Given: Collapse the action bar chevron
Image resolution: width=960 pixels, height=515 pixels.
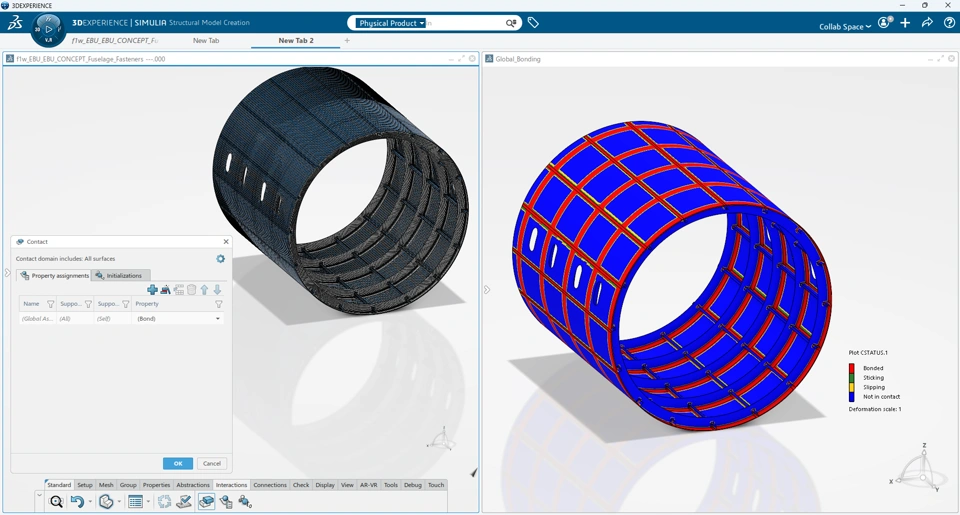Looking at the screenshot, I should tap(39, 495).
